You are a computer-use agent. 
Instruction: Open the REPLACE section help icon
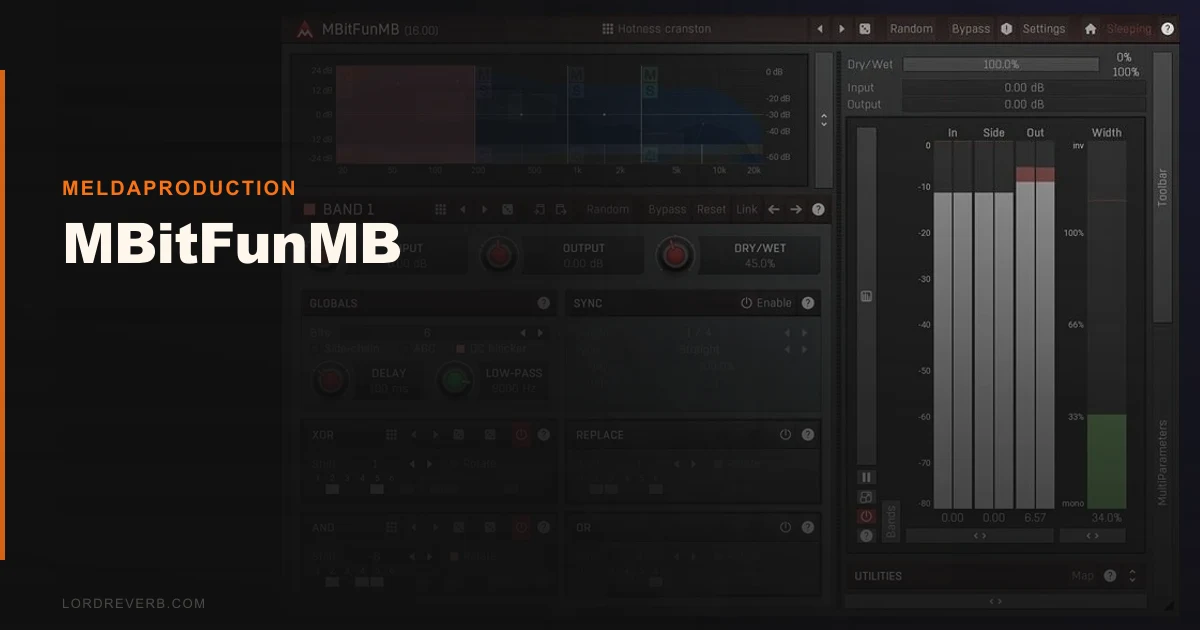pos(808,435)
